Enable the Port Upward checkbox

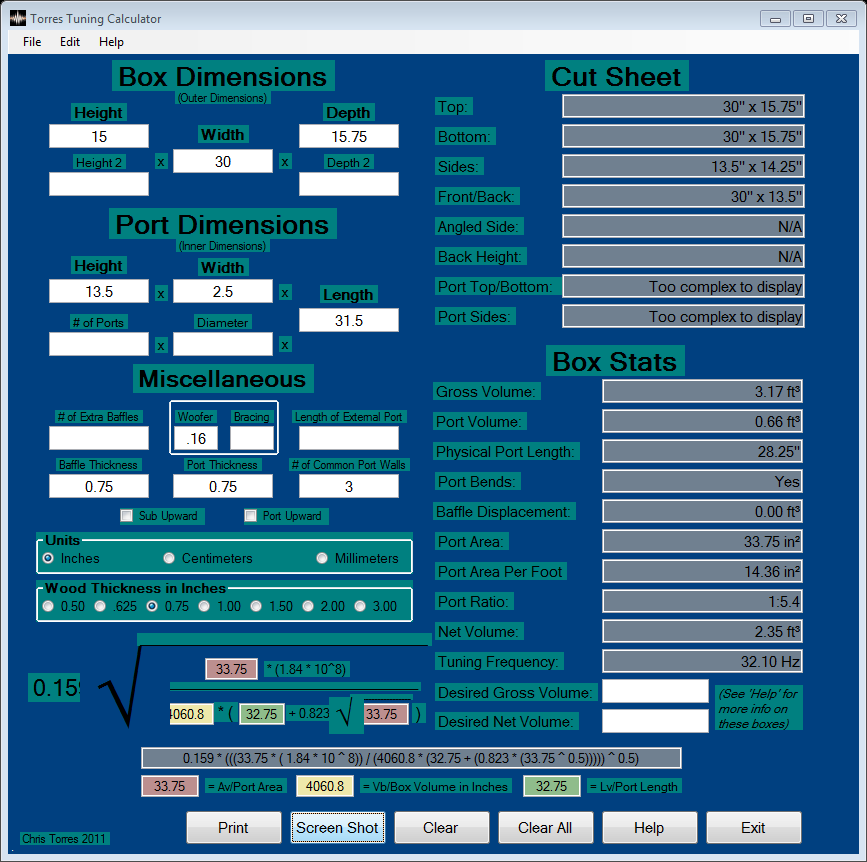tap(250, 516)
